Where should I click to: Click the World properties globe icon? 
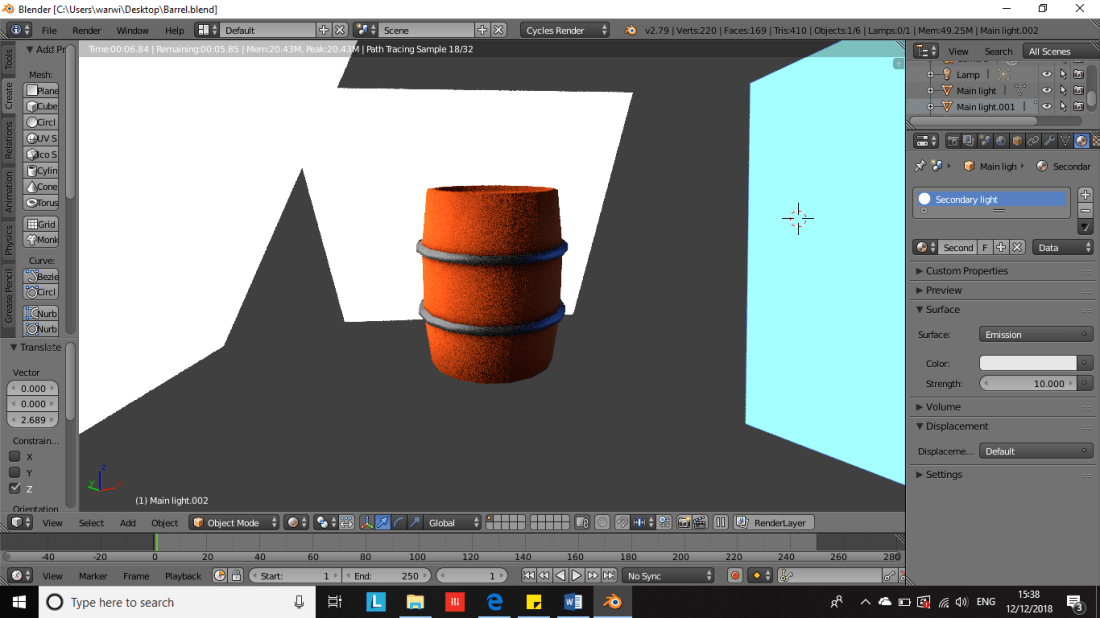(1000, 141)
